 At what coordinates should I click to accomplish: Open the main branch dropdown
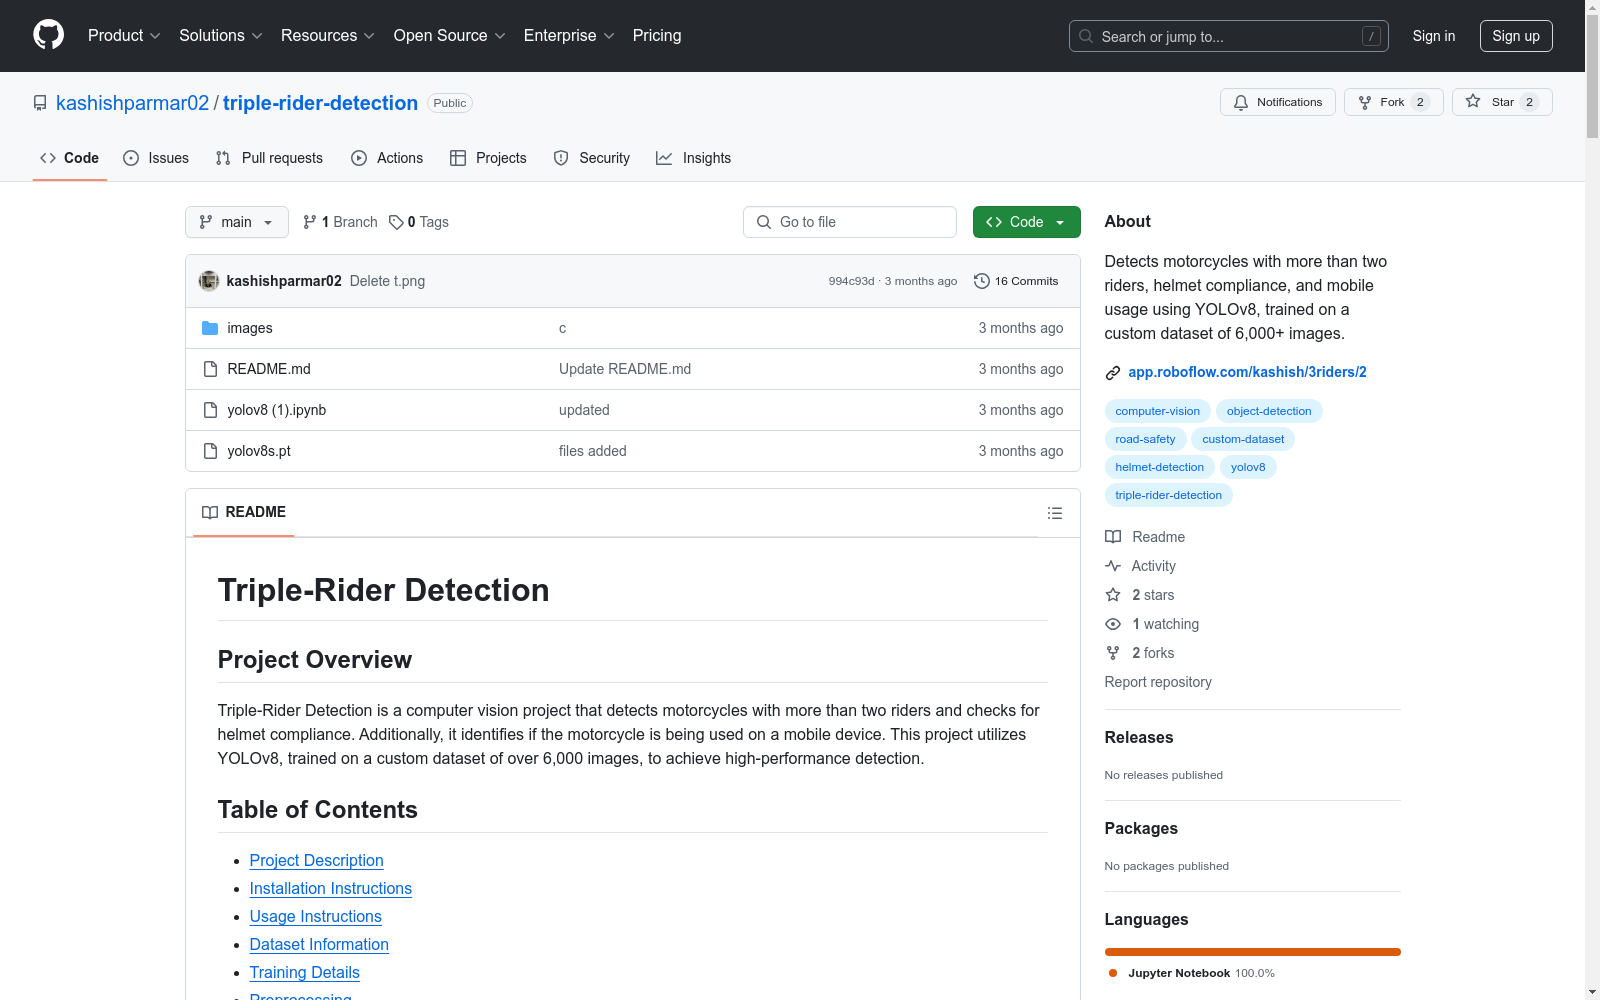point(236,222)
